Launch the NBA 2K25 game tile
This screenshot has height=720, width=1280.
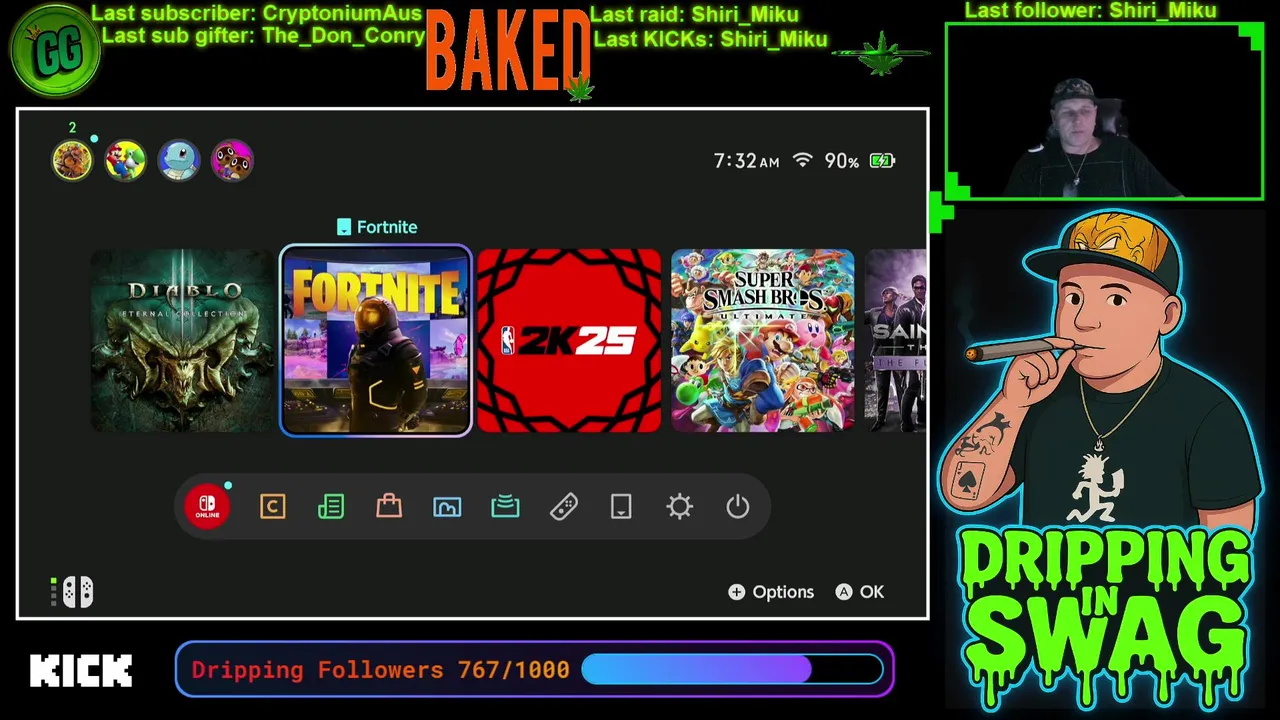pyautogui.click(x=569, y=341)
